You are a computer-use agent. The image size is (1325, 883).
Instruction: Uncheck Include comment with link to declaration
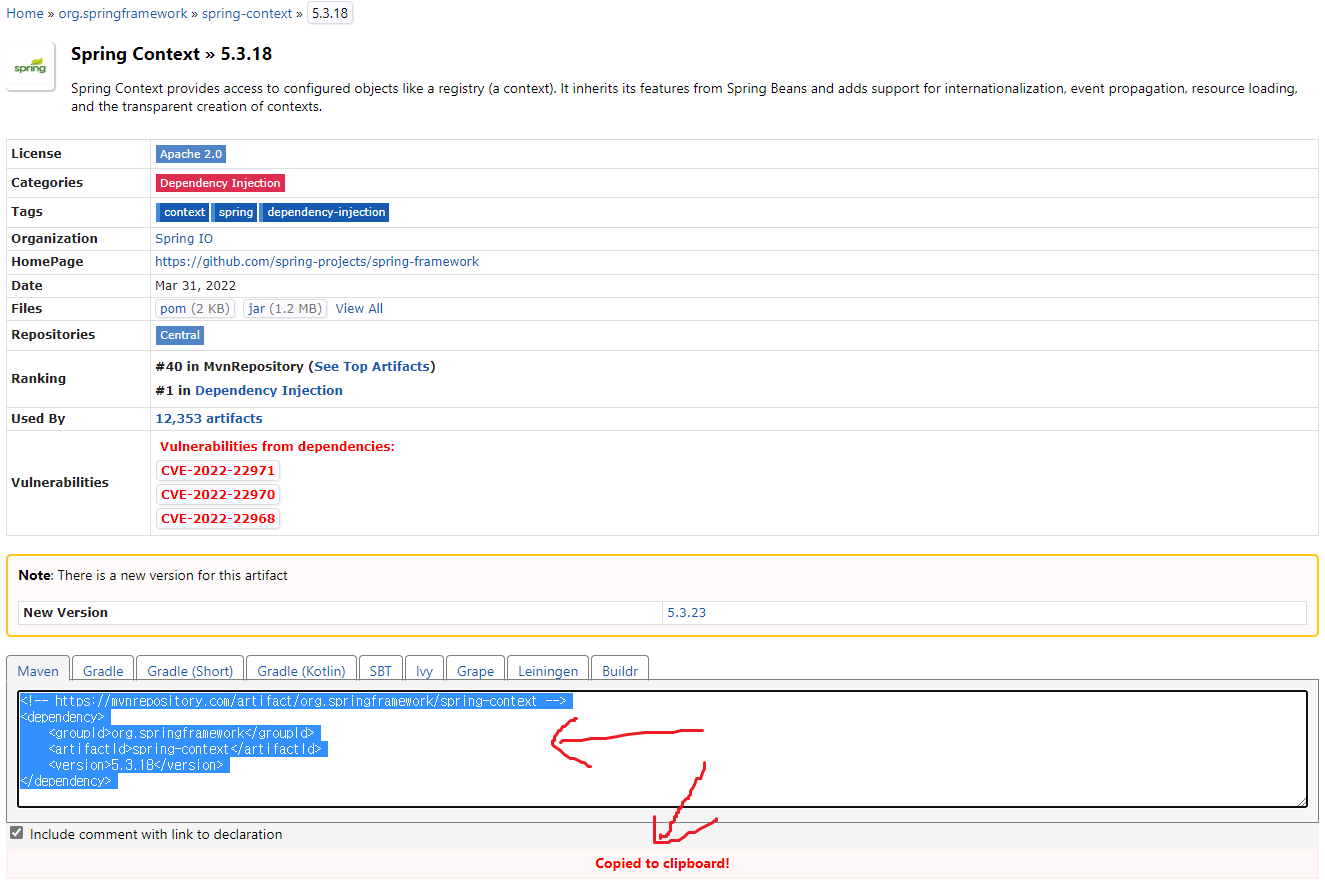[17, 833]
